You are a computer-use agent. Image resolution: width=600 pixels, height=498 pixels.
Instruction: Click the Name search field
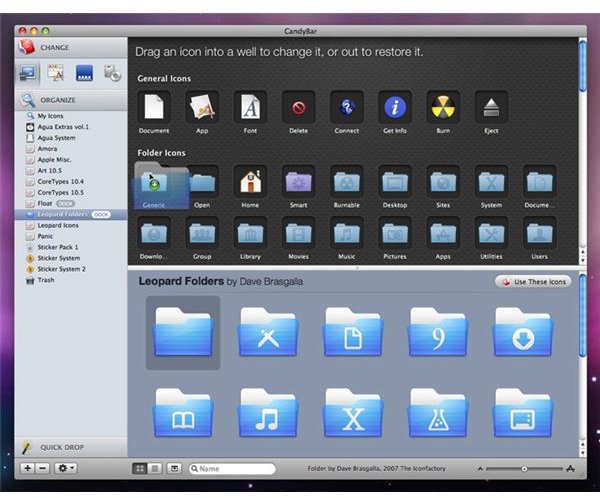(232, 469)
